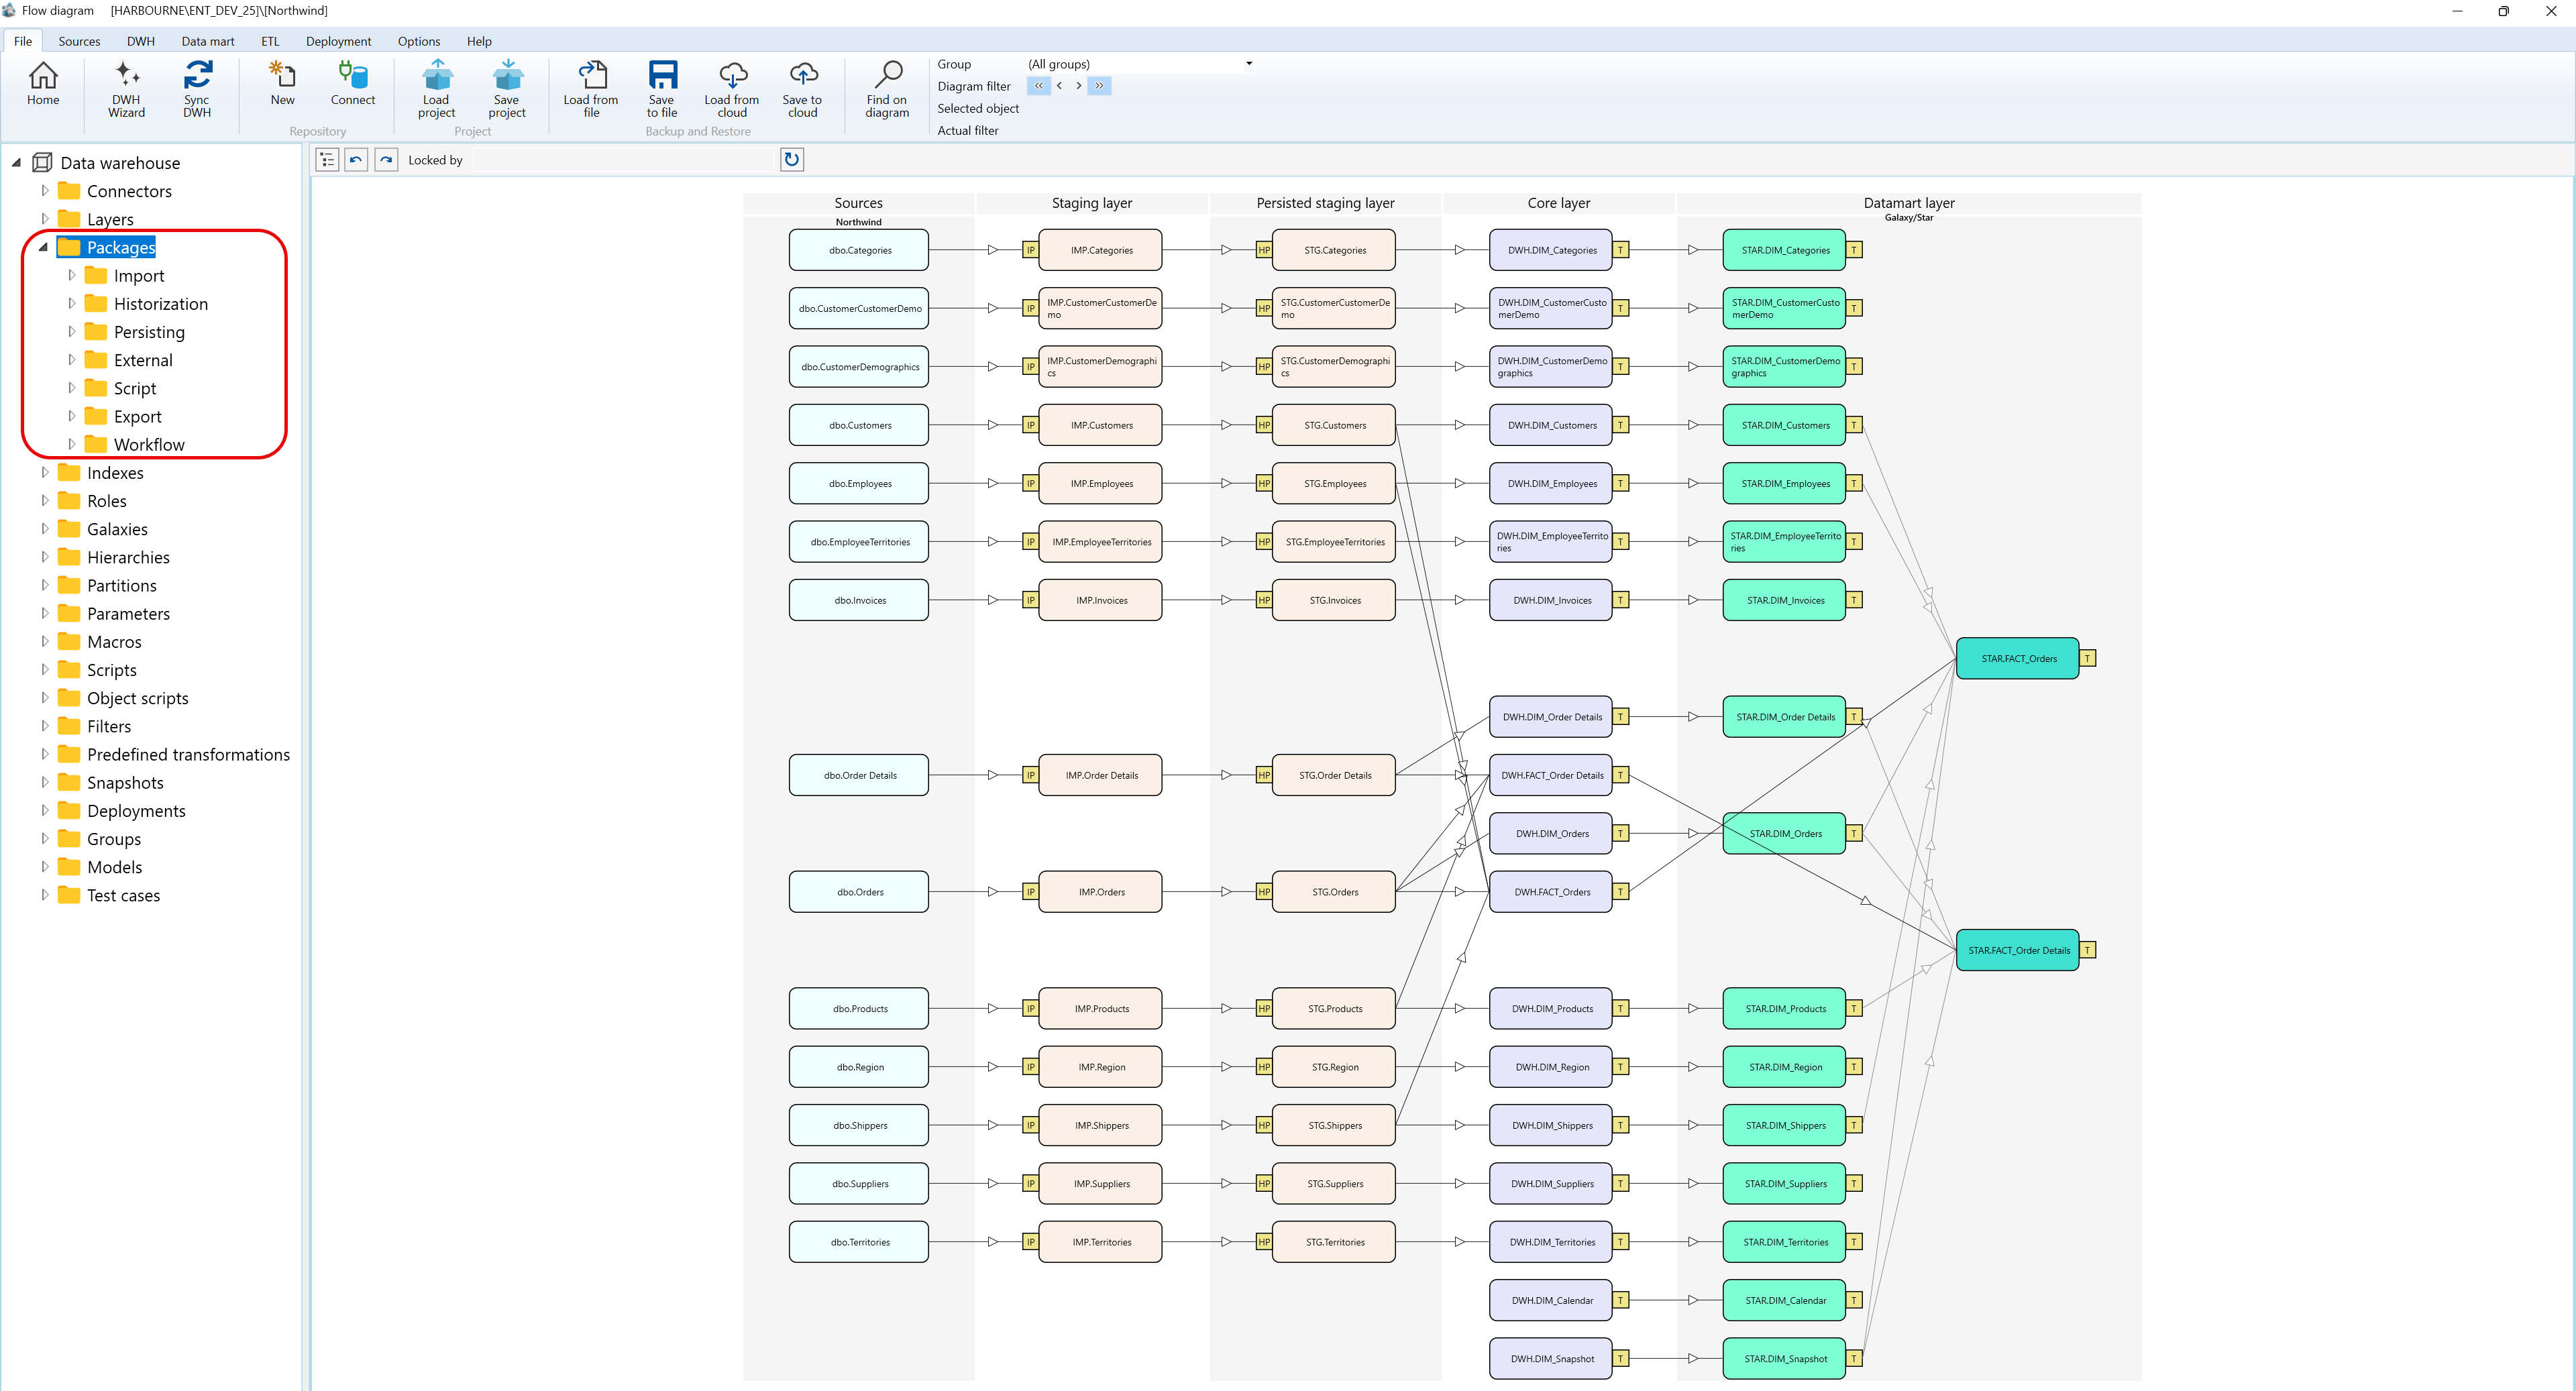Launch the DWH Wizard
Image resolution: width=2576 pixels, height=1391 pixels.
click(126, 89)
